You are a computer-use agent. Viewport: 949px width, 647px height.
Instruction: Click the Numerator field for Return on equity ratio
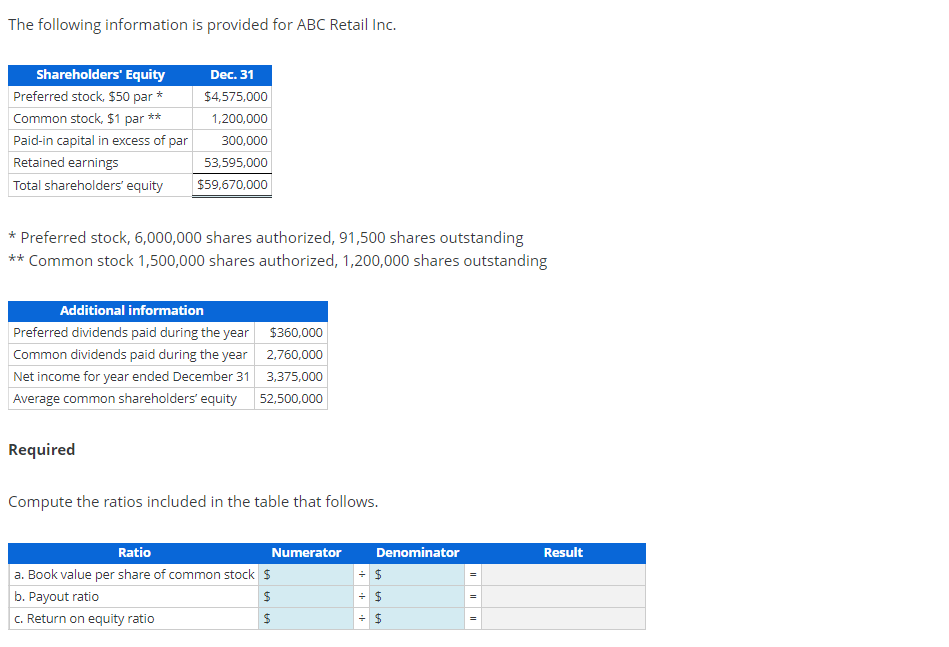point(310,618)
